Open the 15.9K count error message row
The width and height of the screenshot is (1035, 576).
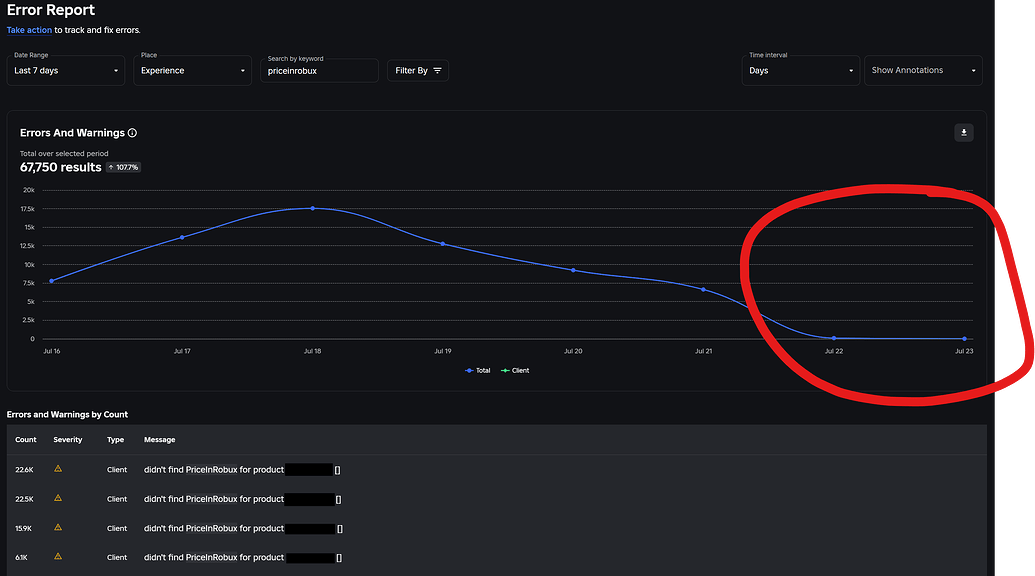496,528
